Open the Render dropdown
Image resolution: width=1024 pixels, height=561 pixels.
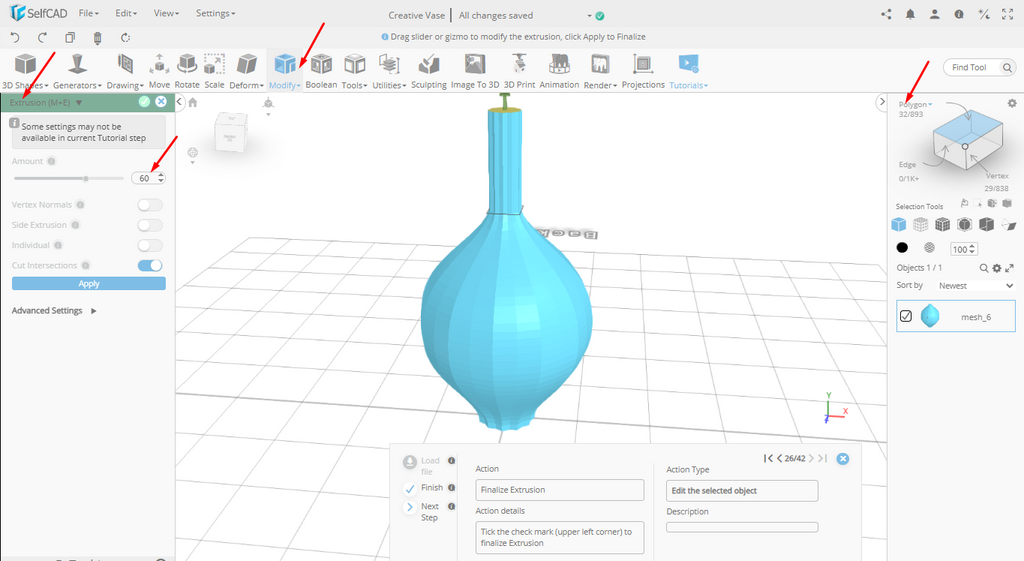(600, 71)
